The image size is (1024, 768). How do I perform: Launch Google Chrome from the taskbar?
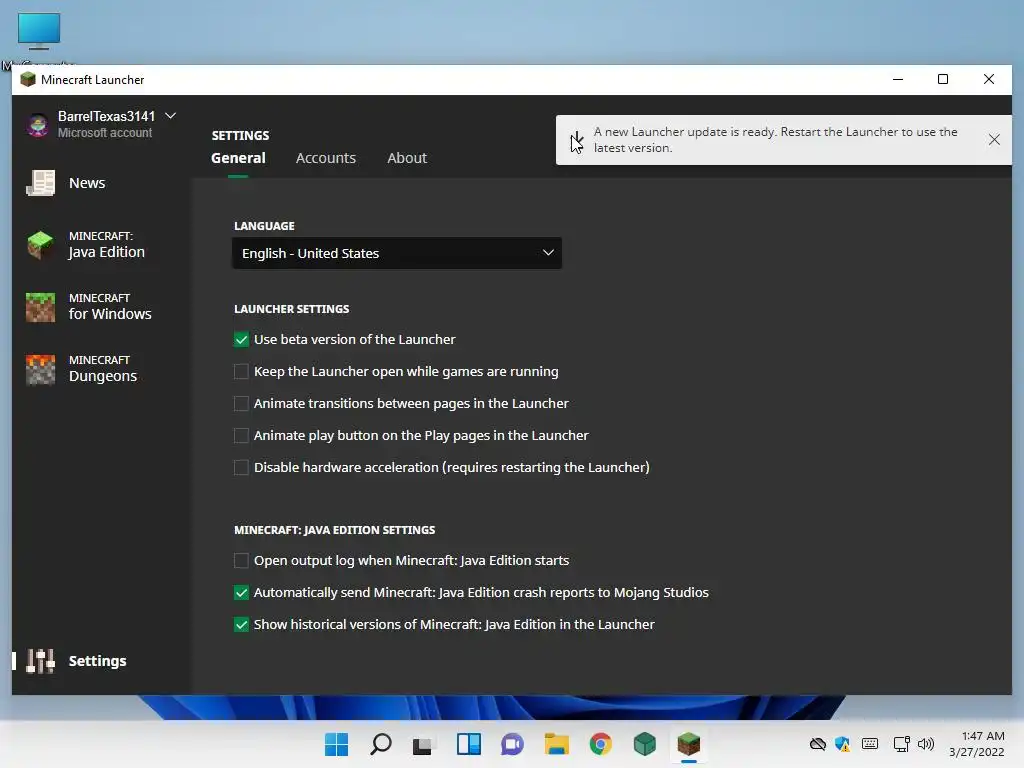tap(601, 744)
